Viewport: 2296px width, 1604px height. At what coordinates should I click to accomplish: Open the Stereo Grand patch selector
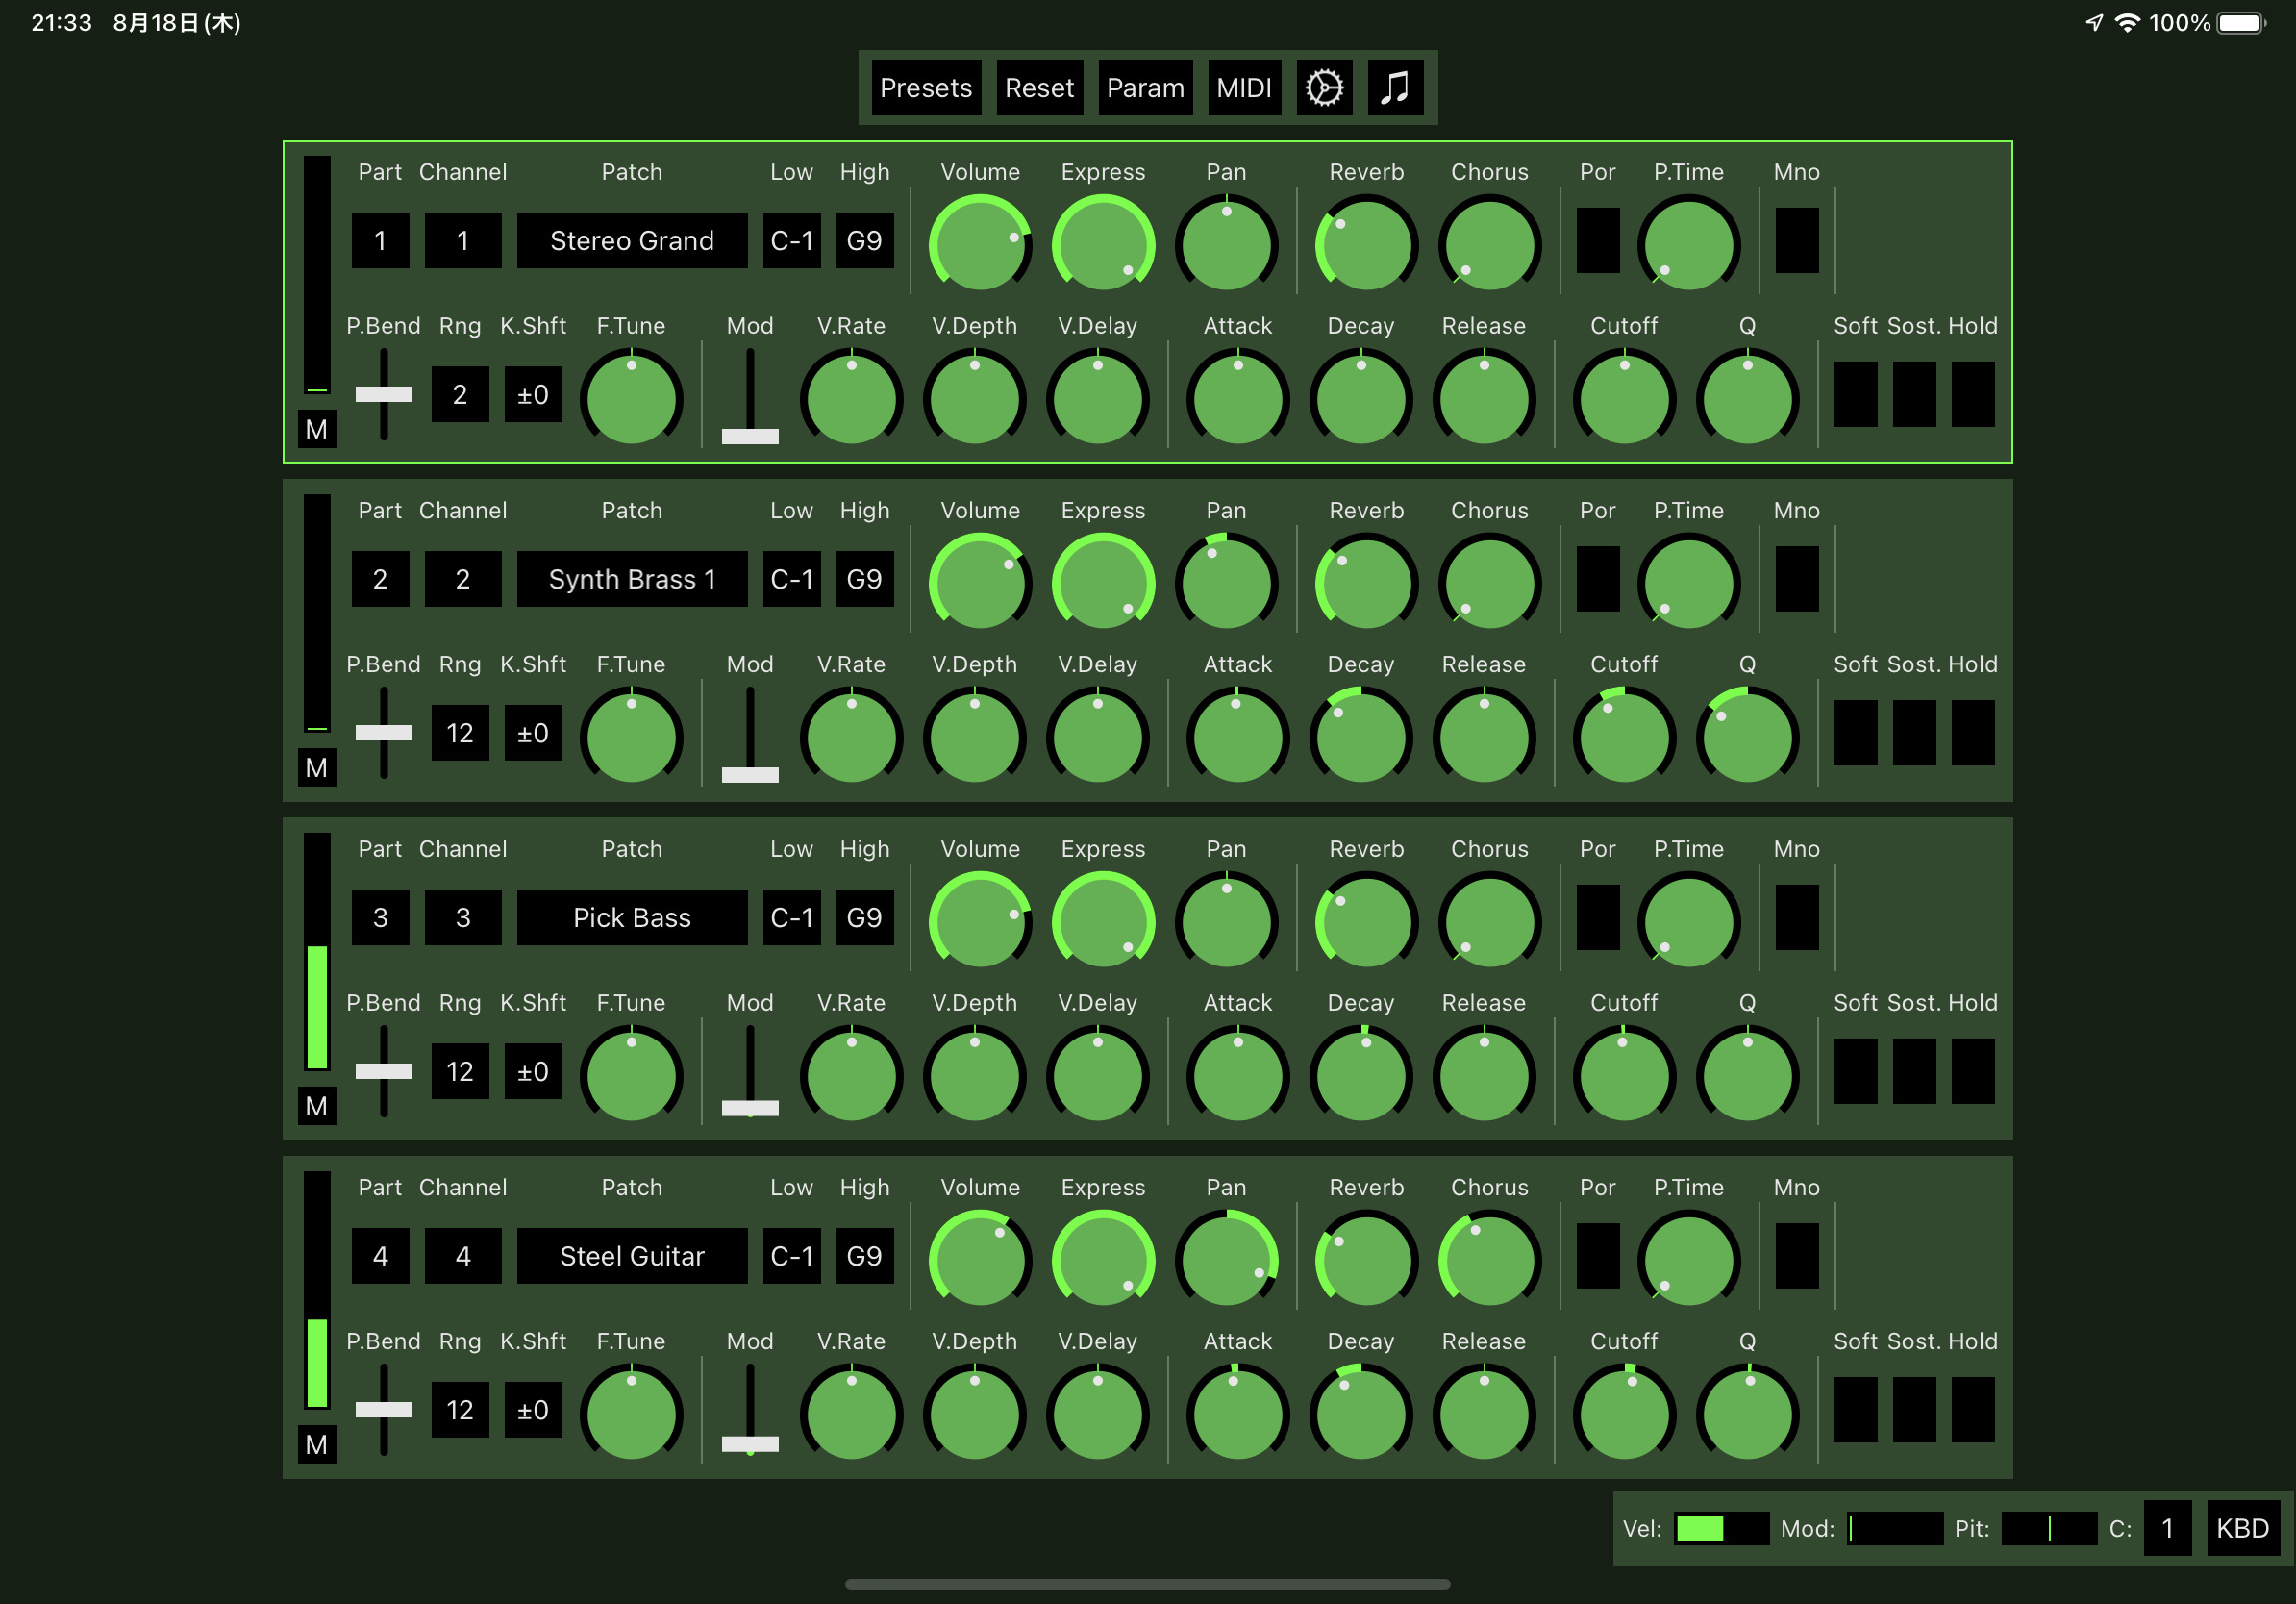click(x=632, y=240)
